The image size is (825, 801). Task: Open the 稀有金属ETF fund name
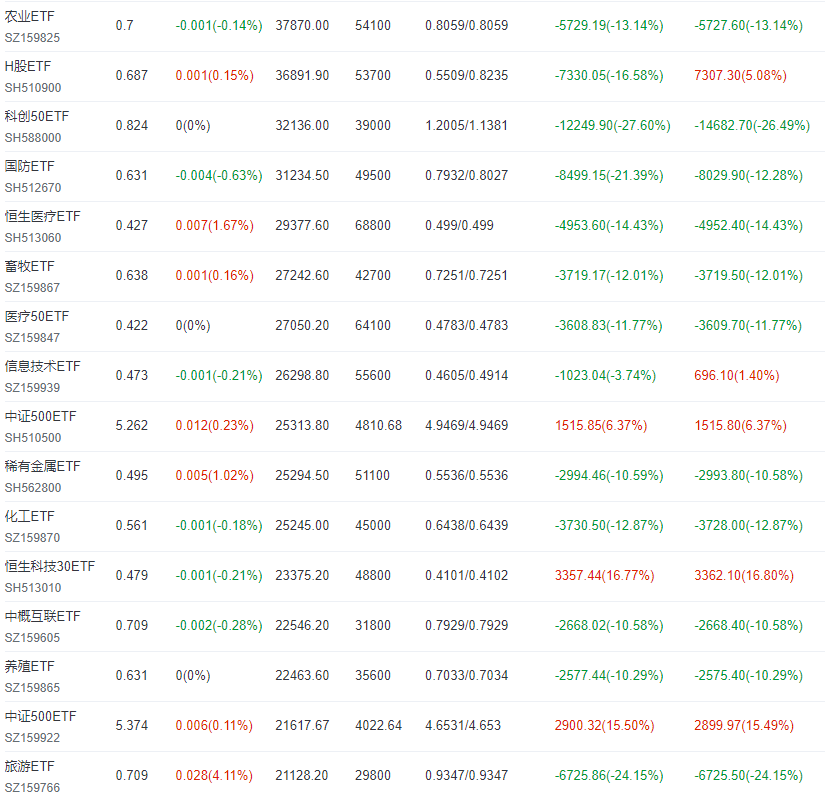pos(43,466)
